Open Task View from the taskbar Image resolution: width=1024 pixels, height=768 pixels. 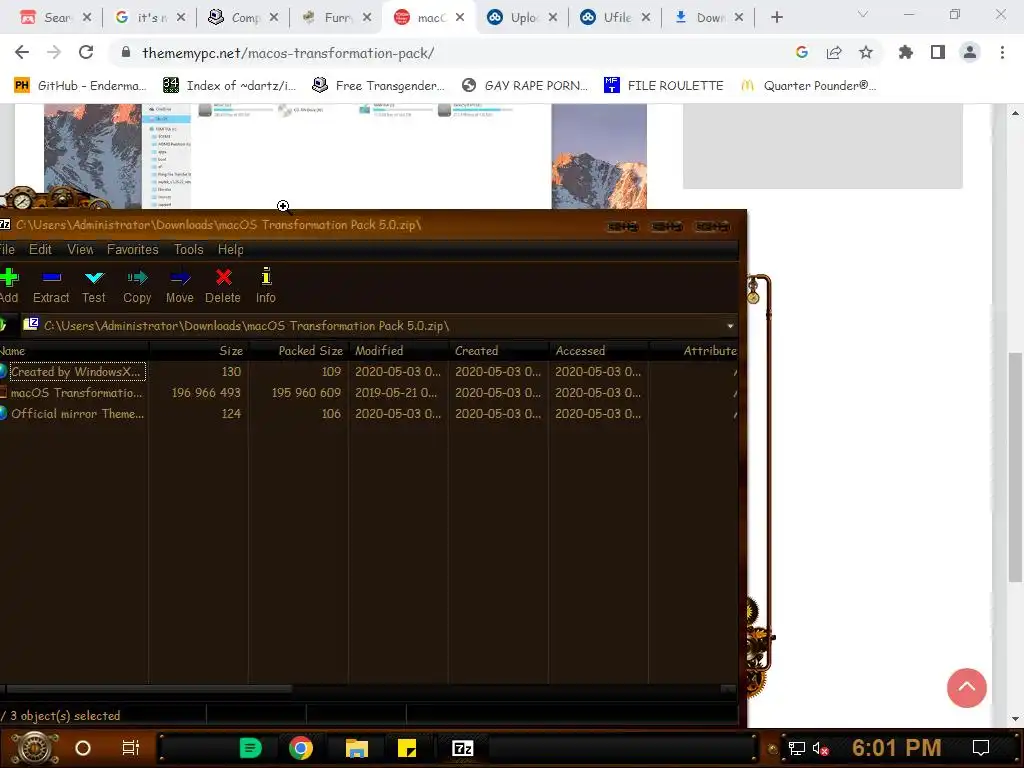pos(131,748)
